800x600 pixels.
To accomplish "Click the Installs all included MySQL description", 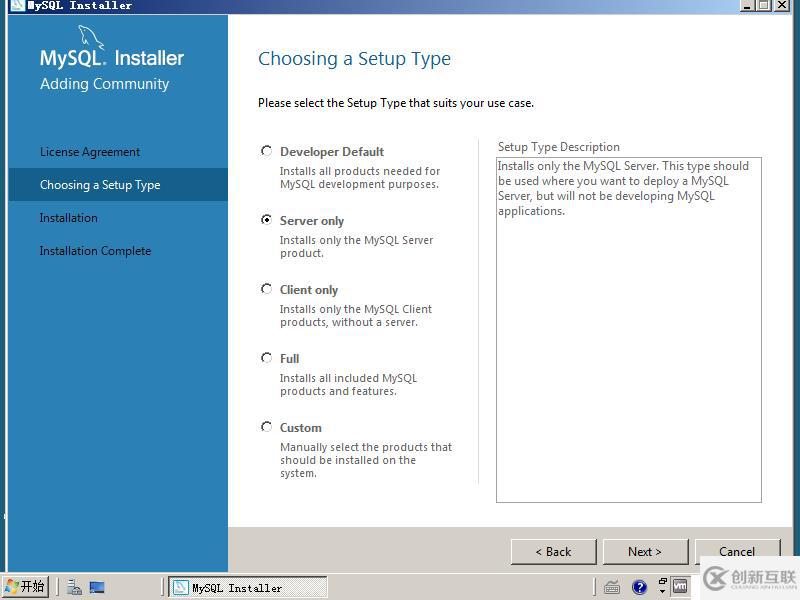I will (x=348, y=385).
